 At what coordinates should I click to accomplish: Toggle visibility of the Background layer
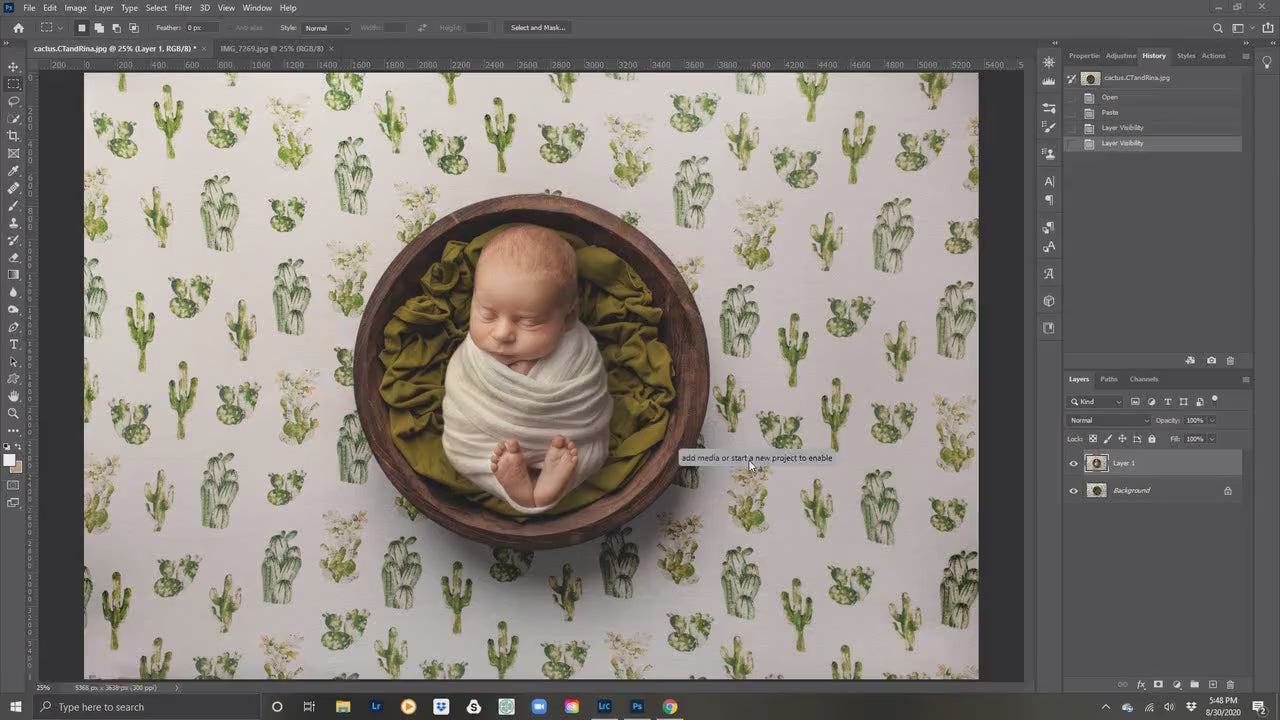(x=1073, y=490)
